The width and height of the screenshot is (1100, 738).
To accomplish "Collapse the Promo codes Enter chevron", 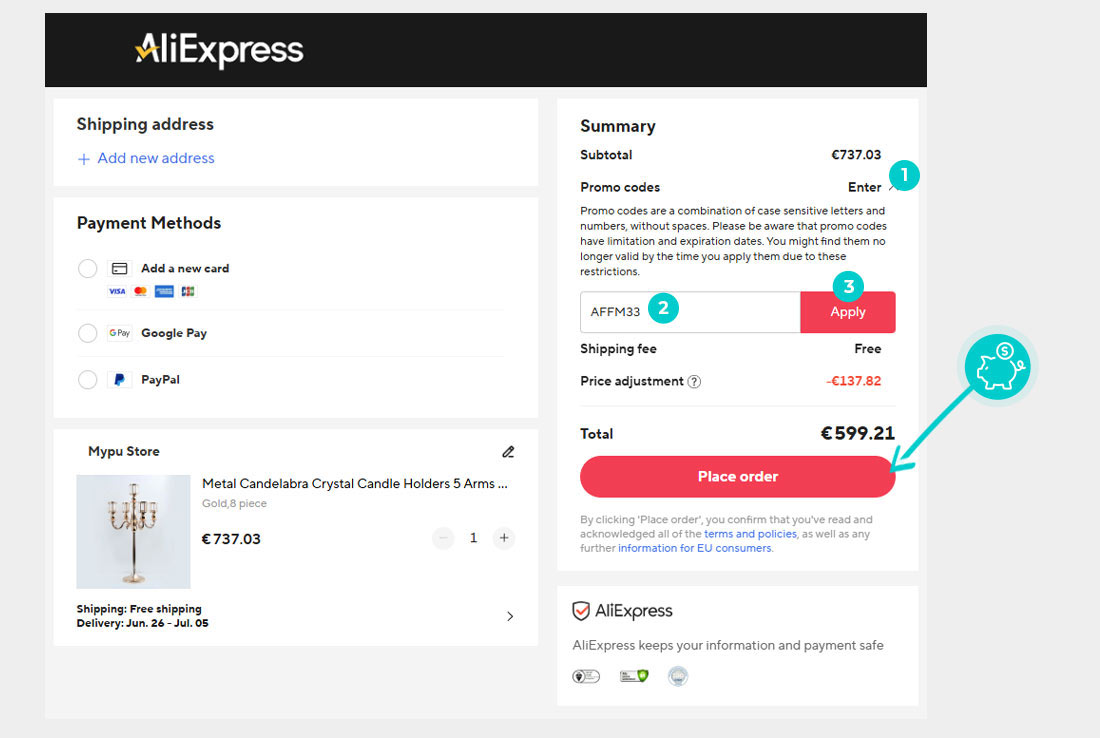I will coord(891,188).
